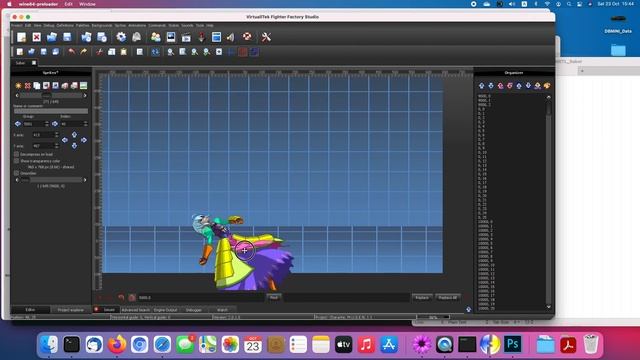Move sprite right with the right arrow

tap(84, 140)
